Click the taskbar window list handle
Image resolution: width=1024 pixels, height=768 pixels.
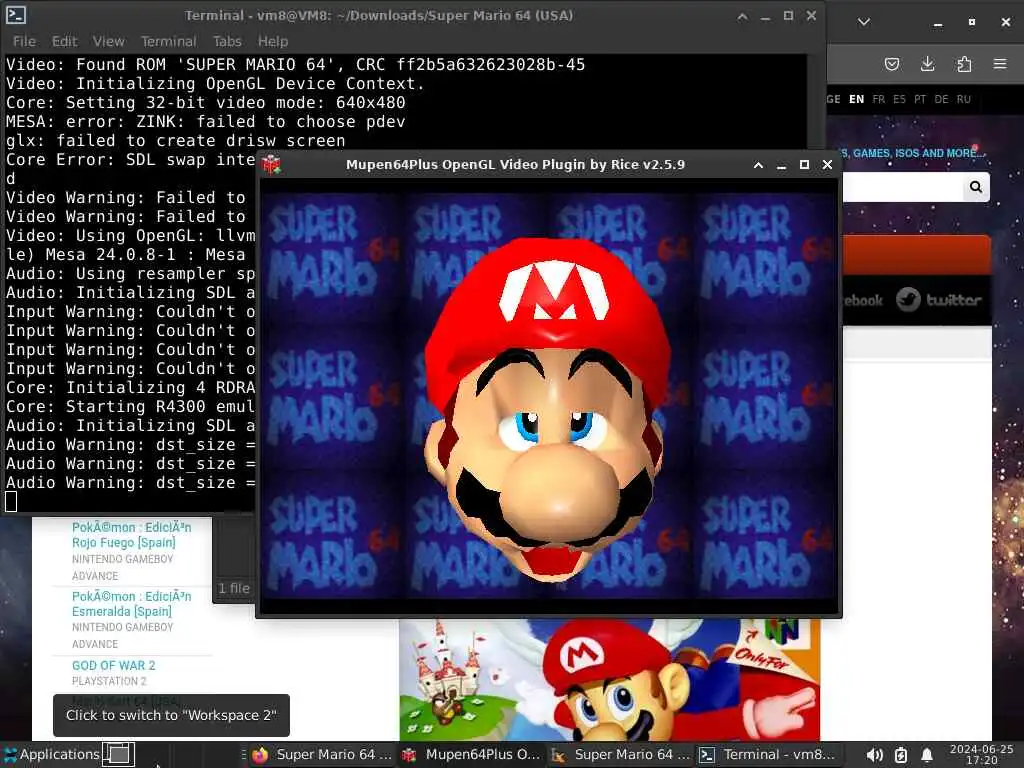click(x=244, y=754)
